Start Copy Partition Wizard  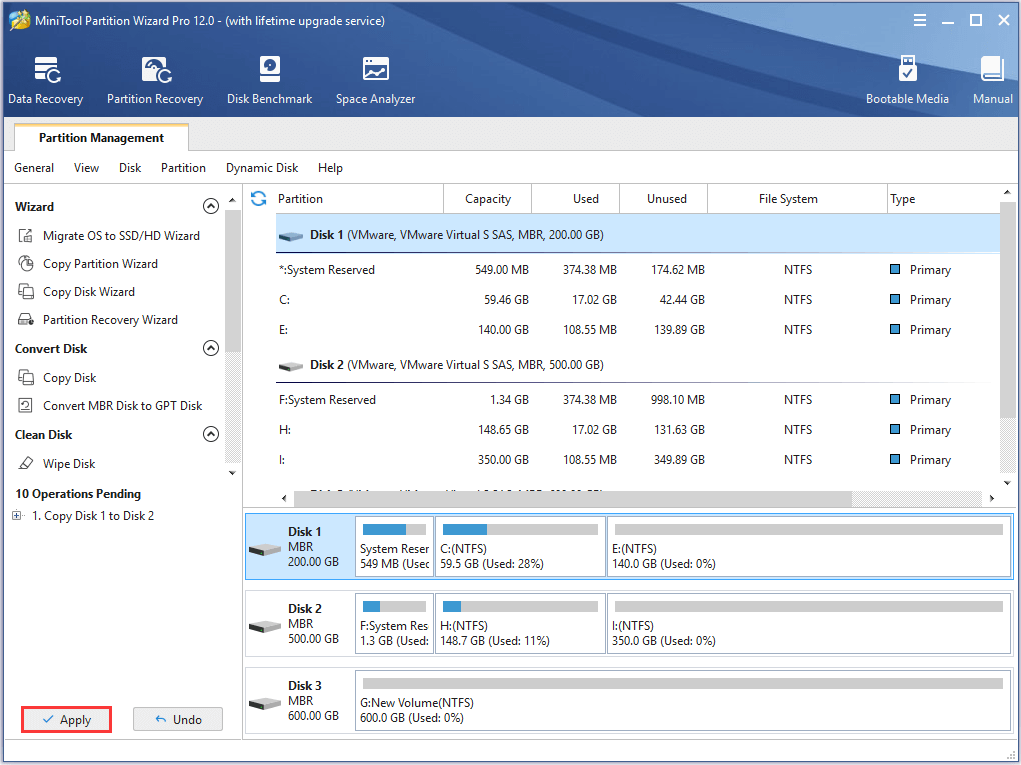pyautogui.click(x=88, y=264)
